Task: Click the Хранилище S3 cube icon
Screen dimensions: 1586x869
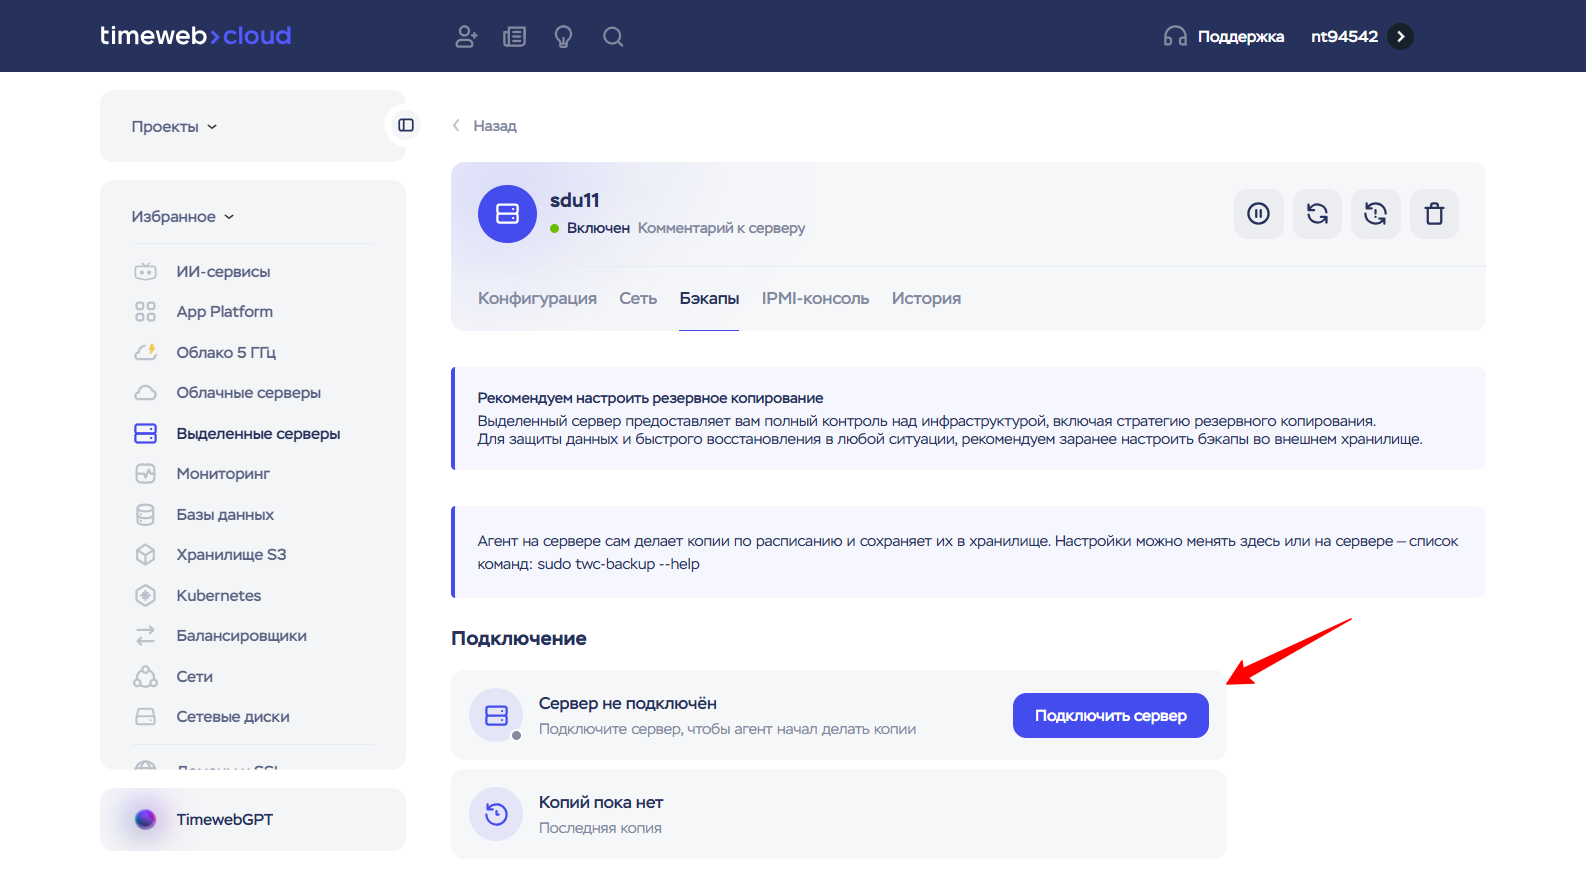Action: 146,555
